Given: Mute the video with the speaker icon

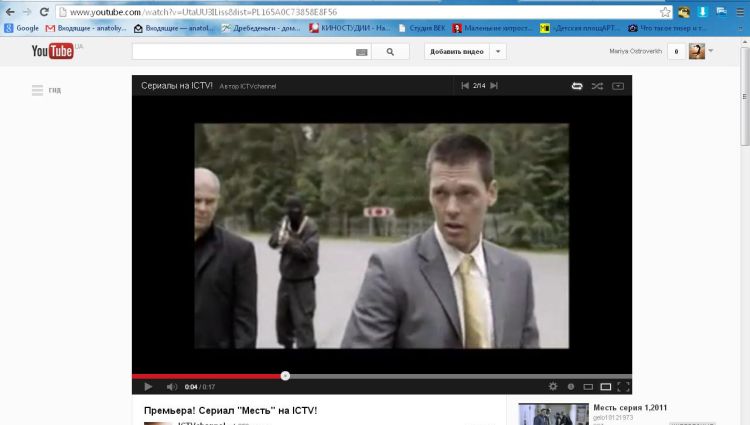Looking at the screenshot, I should [171, 387].
